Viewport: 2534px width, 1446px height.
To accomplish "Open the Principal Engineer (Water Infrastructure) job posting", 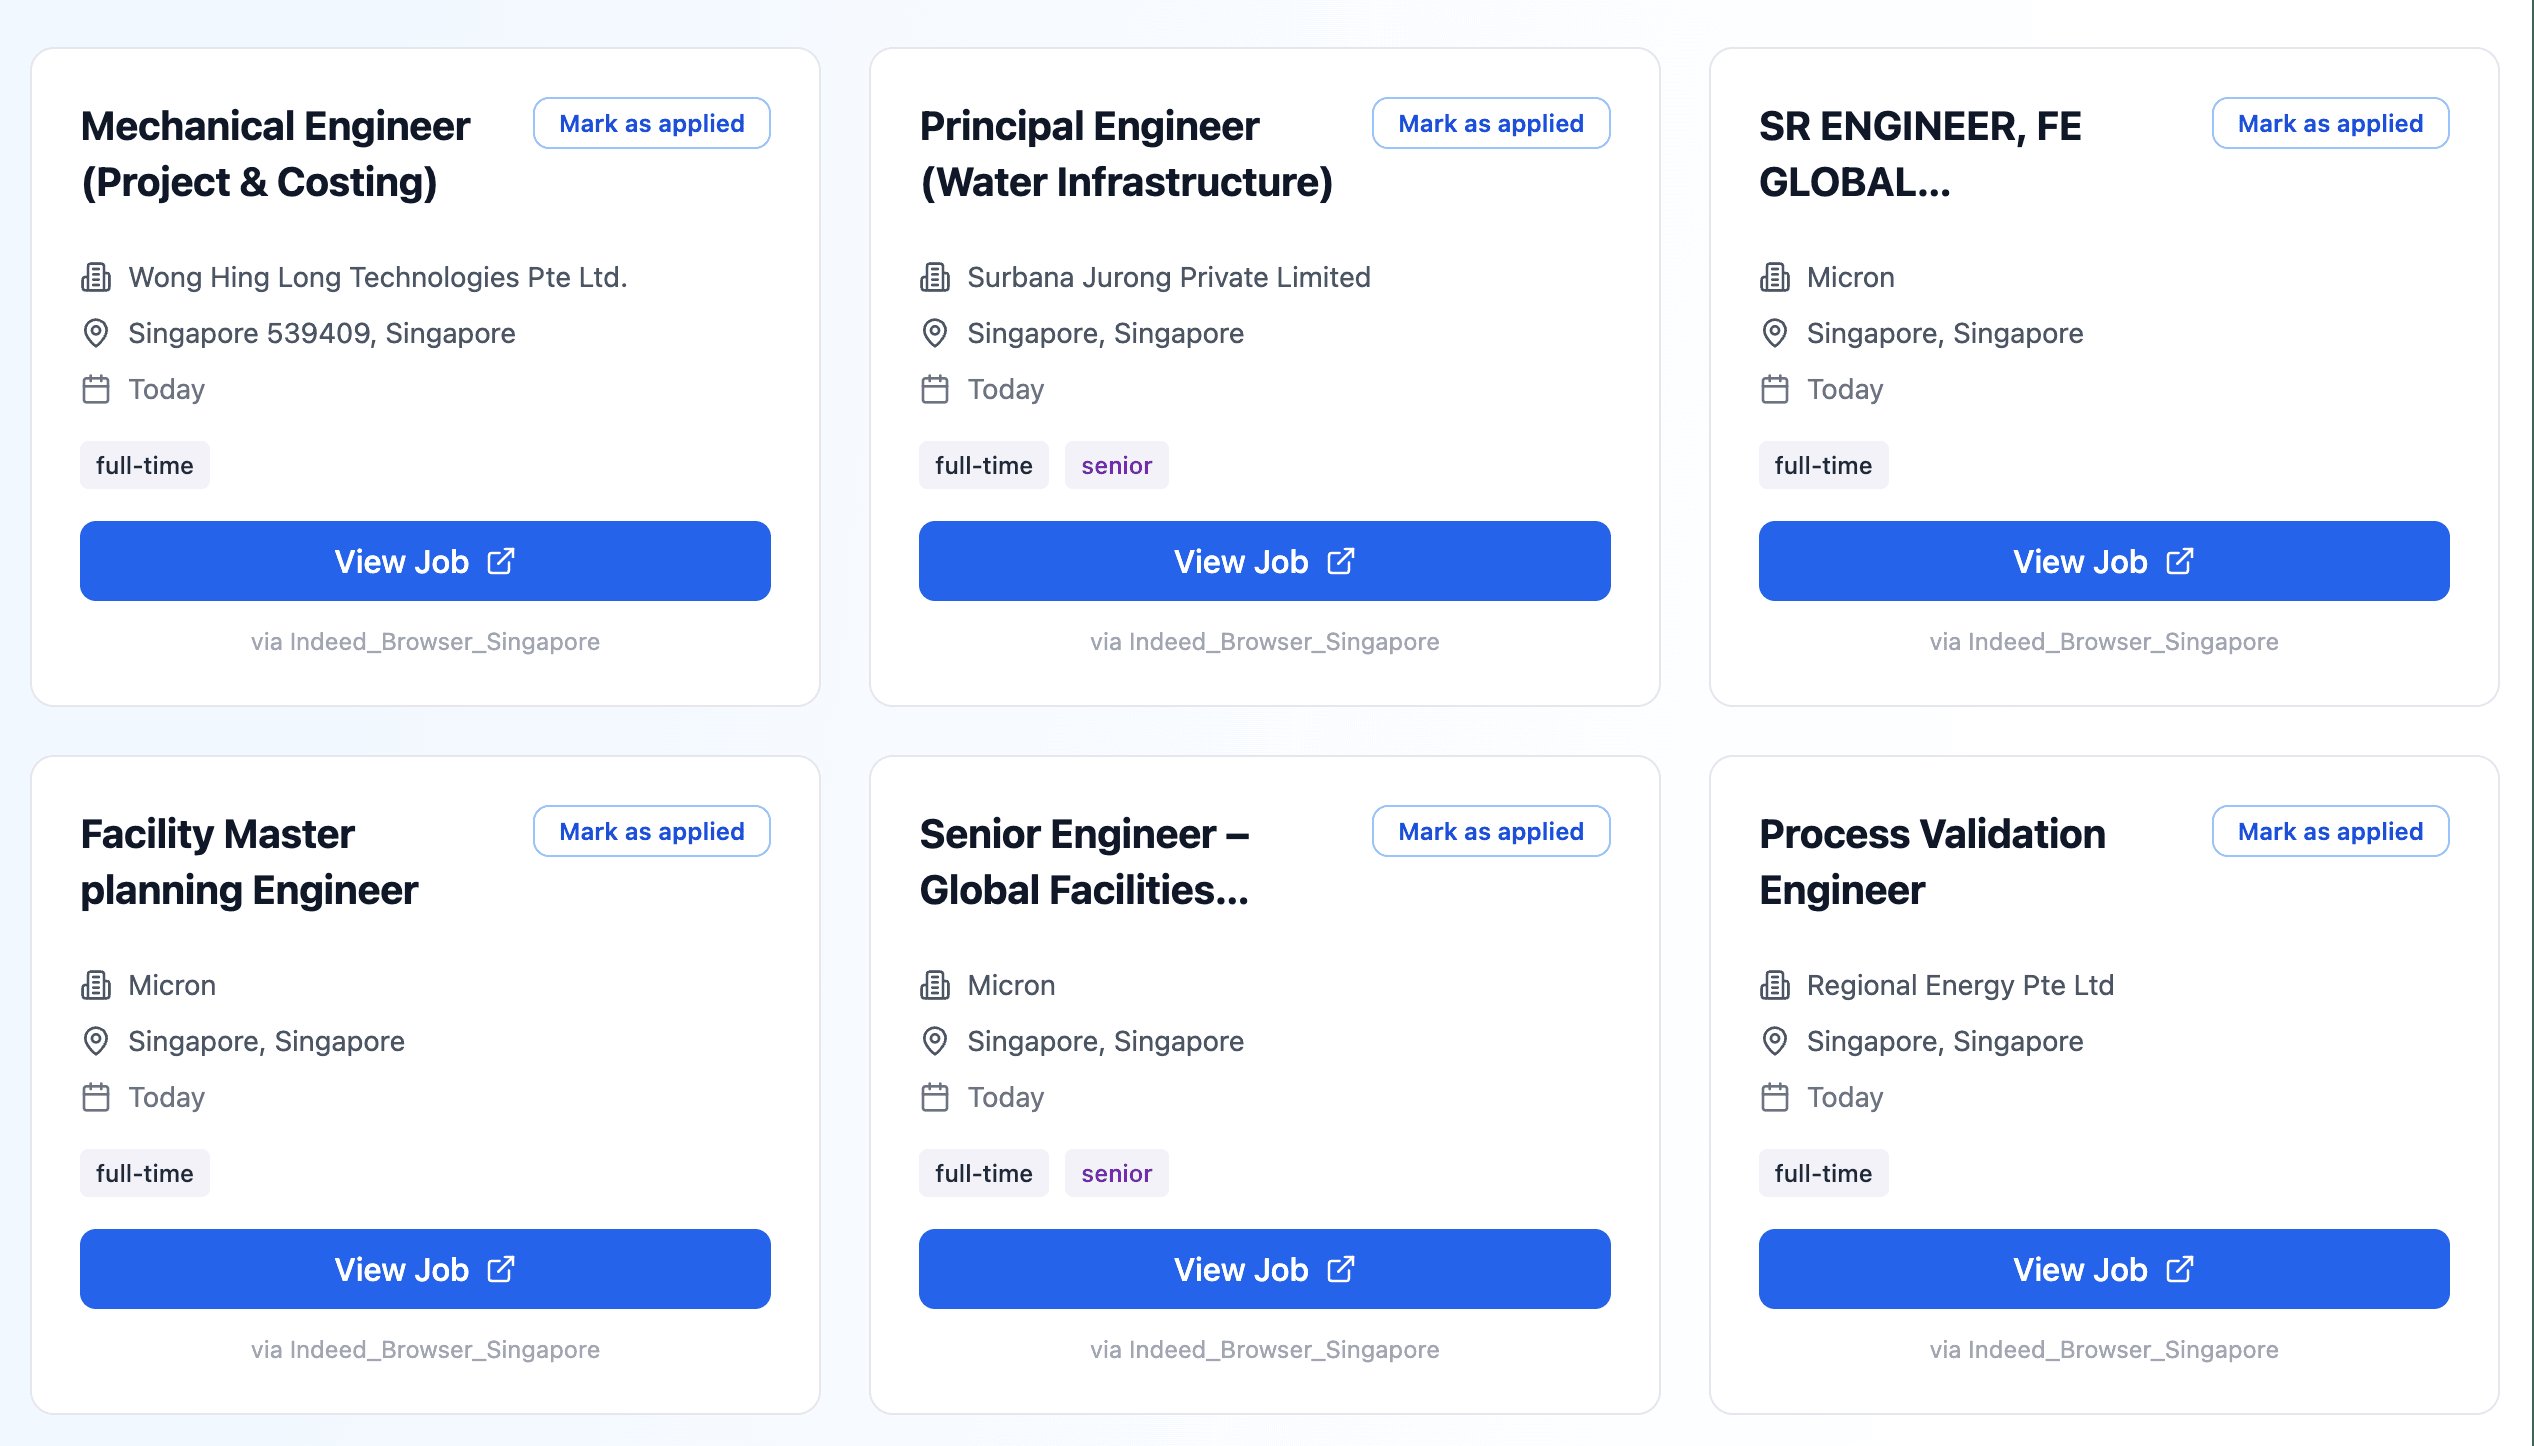I will pos(1263,561).
